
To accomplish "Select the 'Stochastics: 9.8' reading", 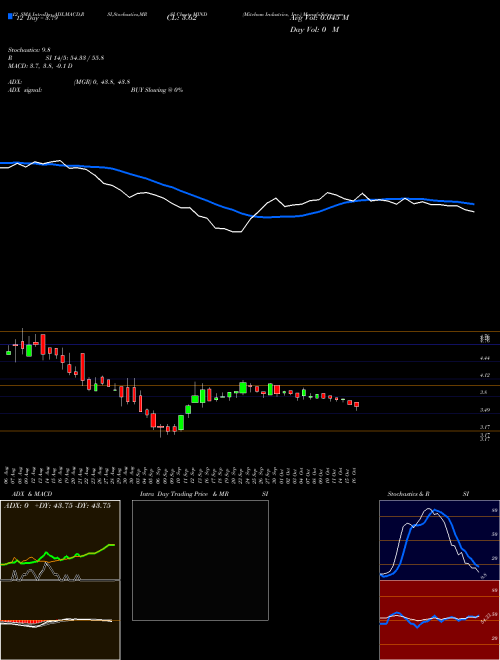I will (29, 50).
